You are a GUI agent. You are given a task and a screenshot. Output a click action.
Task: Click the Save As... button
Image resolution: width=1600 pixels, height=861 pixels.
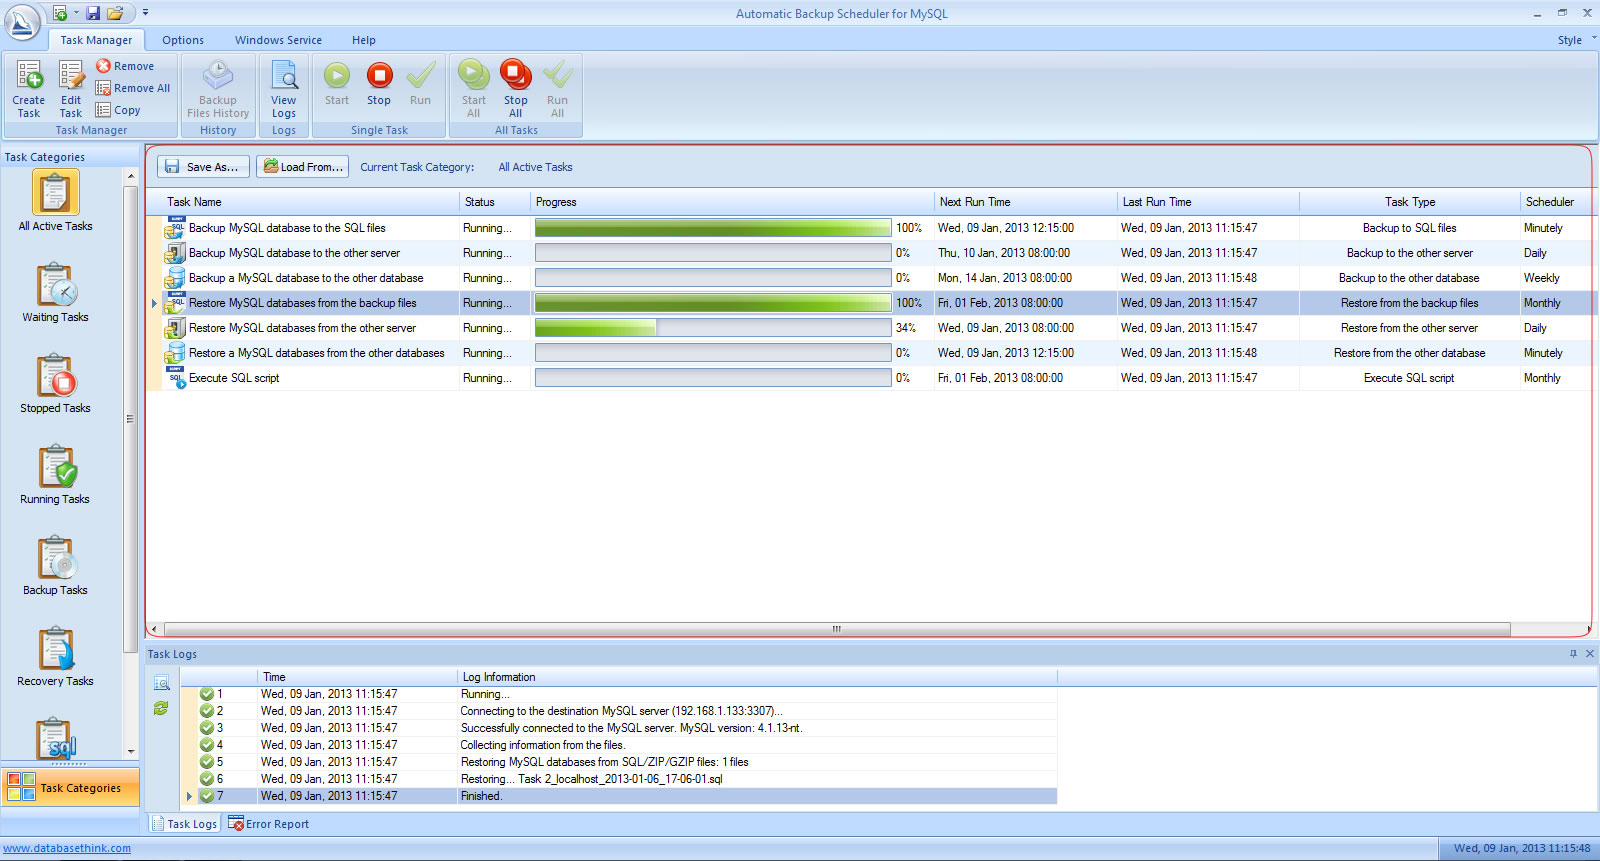pos(203,167)
